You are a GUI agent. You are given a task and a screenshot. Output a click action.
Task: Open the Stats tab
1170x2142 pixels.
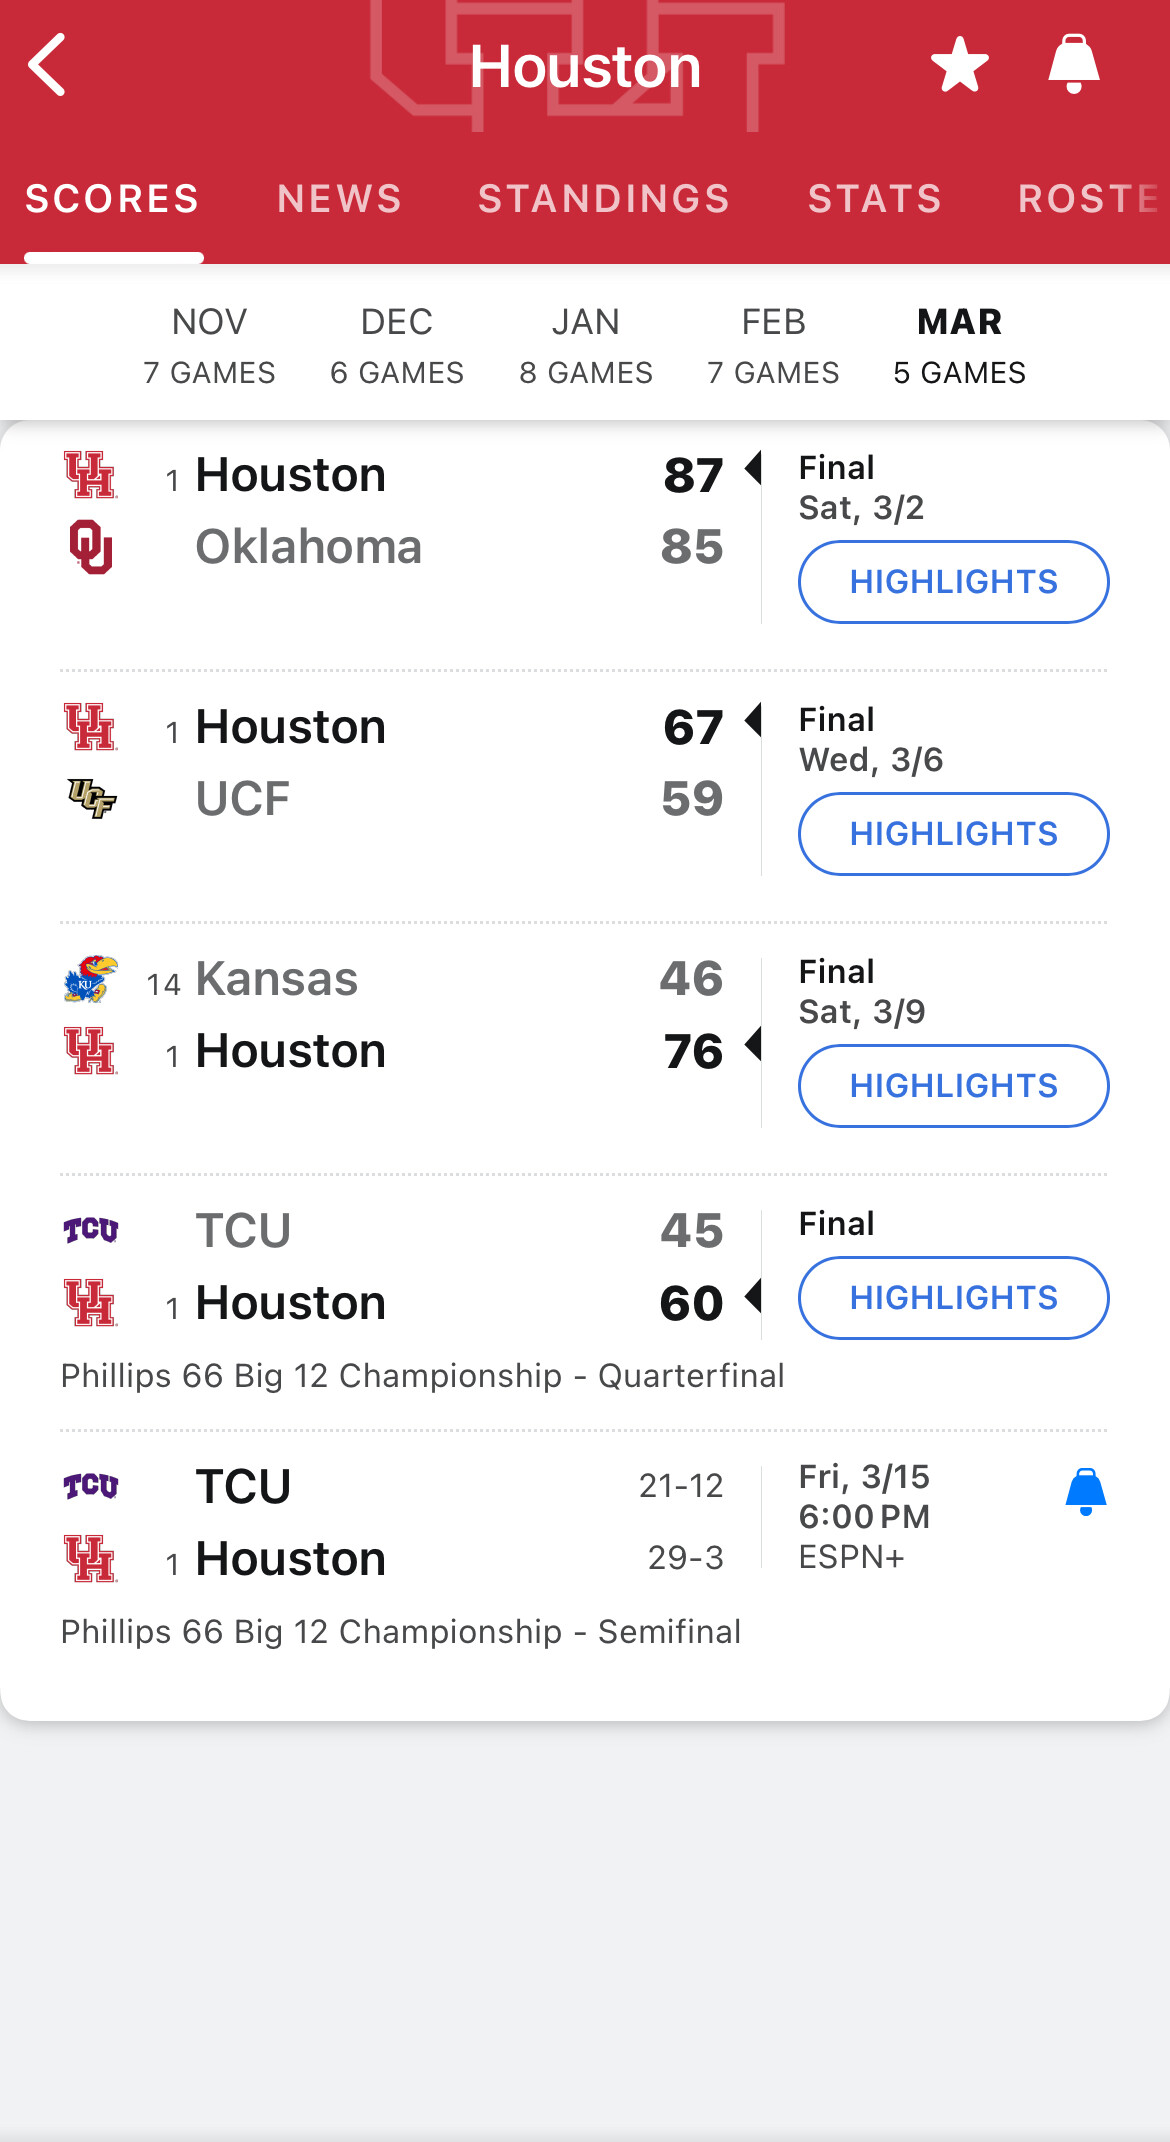[875, 199]
